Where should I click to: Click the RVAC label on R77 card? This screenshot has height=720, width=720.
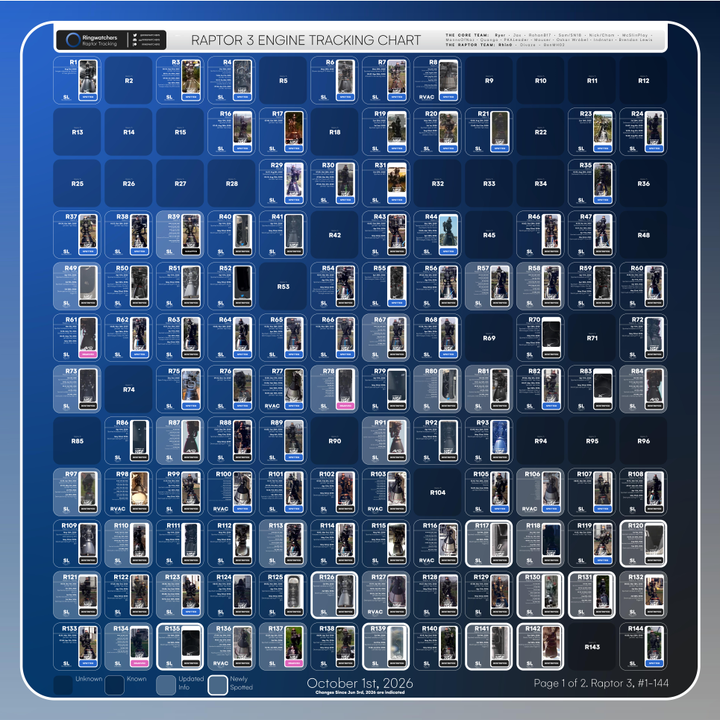(272, 406)
